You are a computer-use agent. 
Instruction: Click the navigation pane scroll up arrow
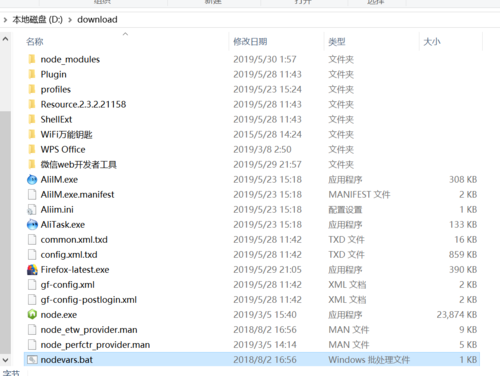click(x=5, y=39)
